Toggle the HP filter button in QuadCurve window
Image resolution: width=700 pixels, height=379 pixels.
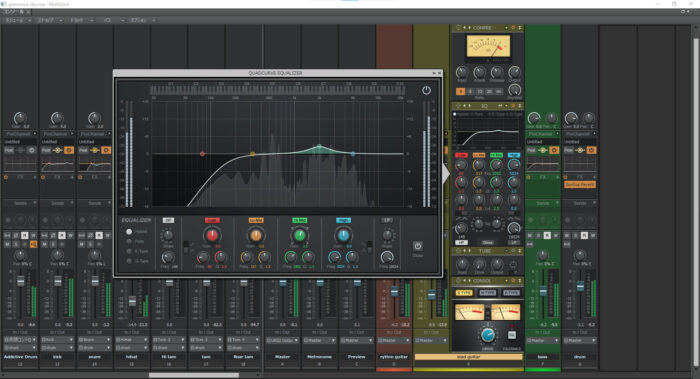click(168, 220)
